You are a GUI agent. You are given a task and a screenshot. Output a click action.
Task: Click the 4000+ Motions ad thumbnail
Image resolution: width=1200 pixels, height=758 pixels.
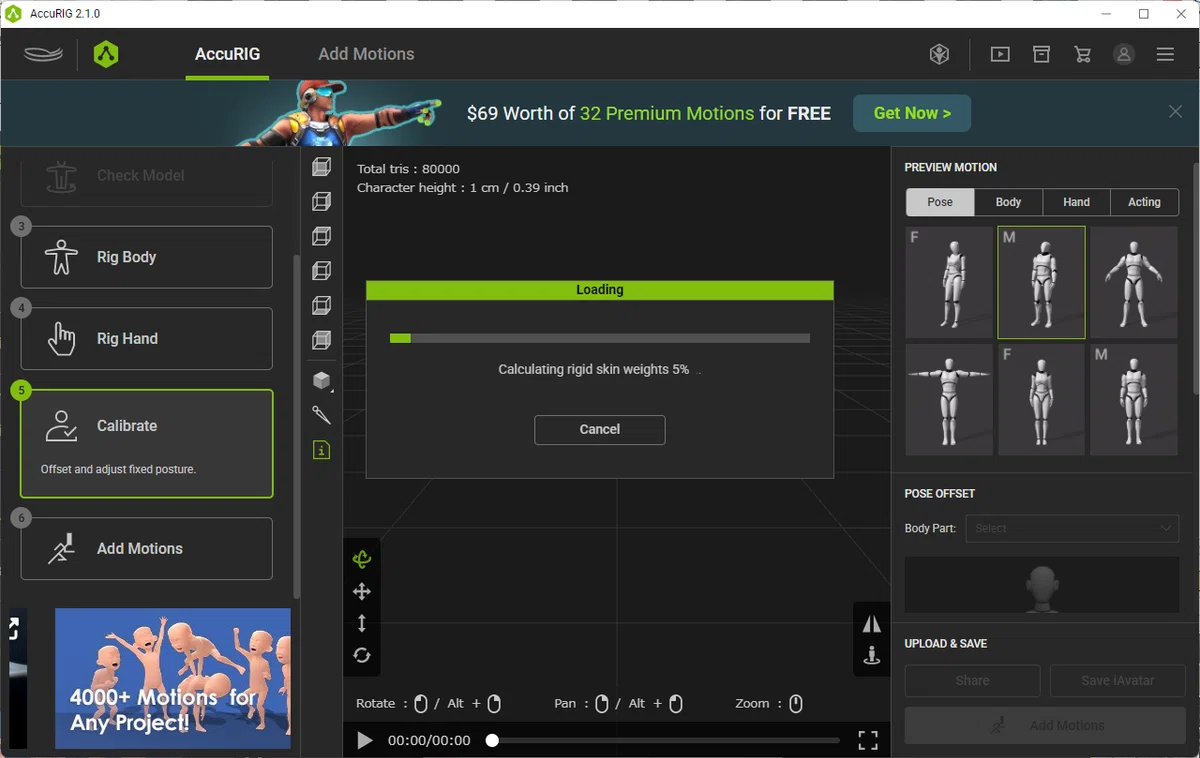click(x=173, y=679)
